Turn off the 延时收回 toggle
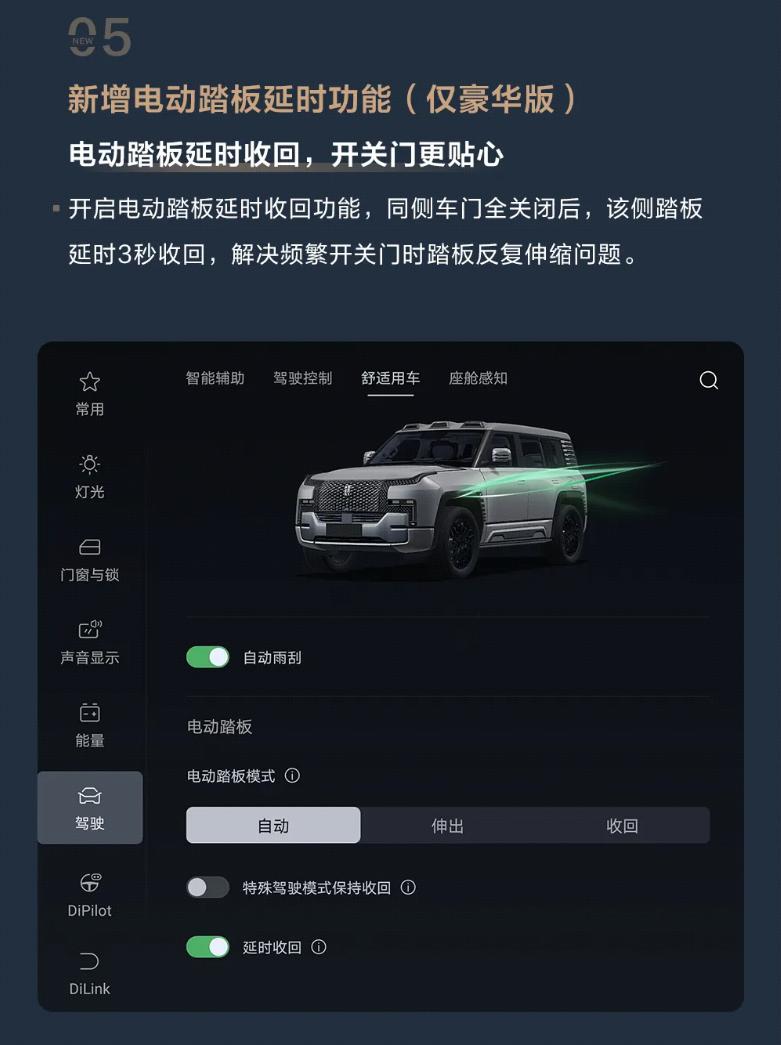Screen dimensions: 781x1045 [208, 947]
